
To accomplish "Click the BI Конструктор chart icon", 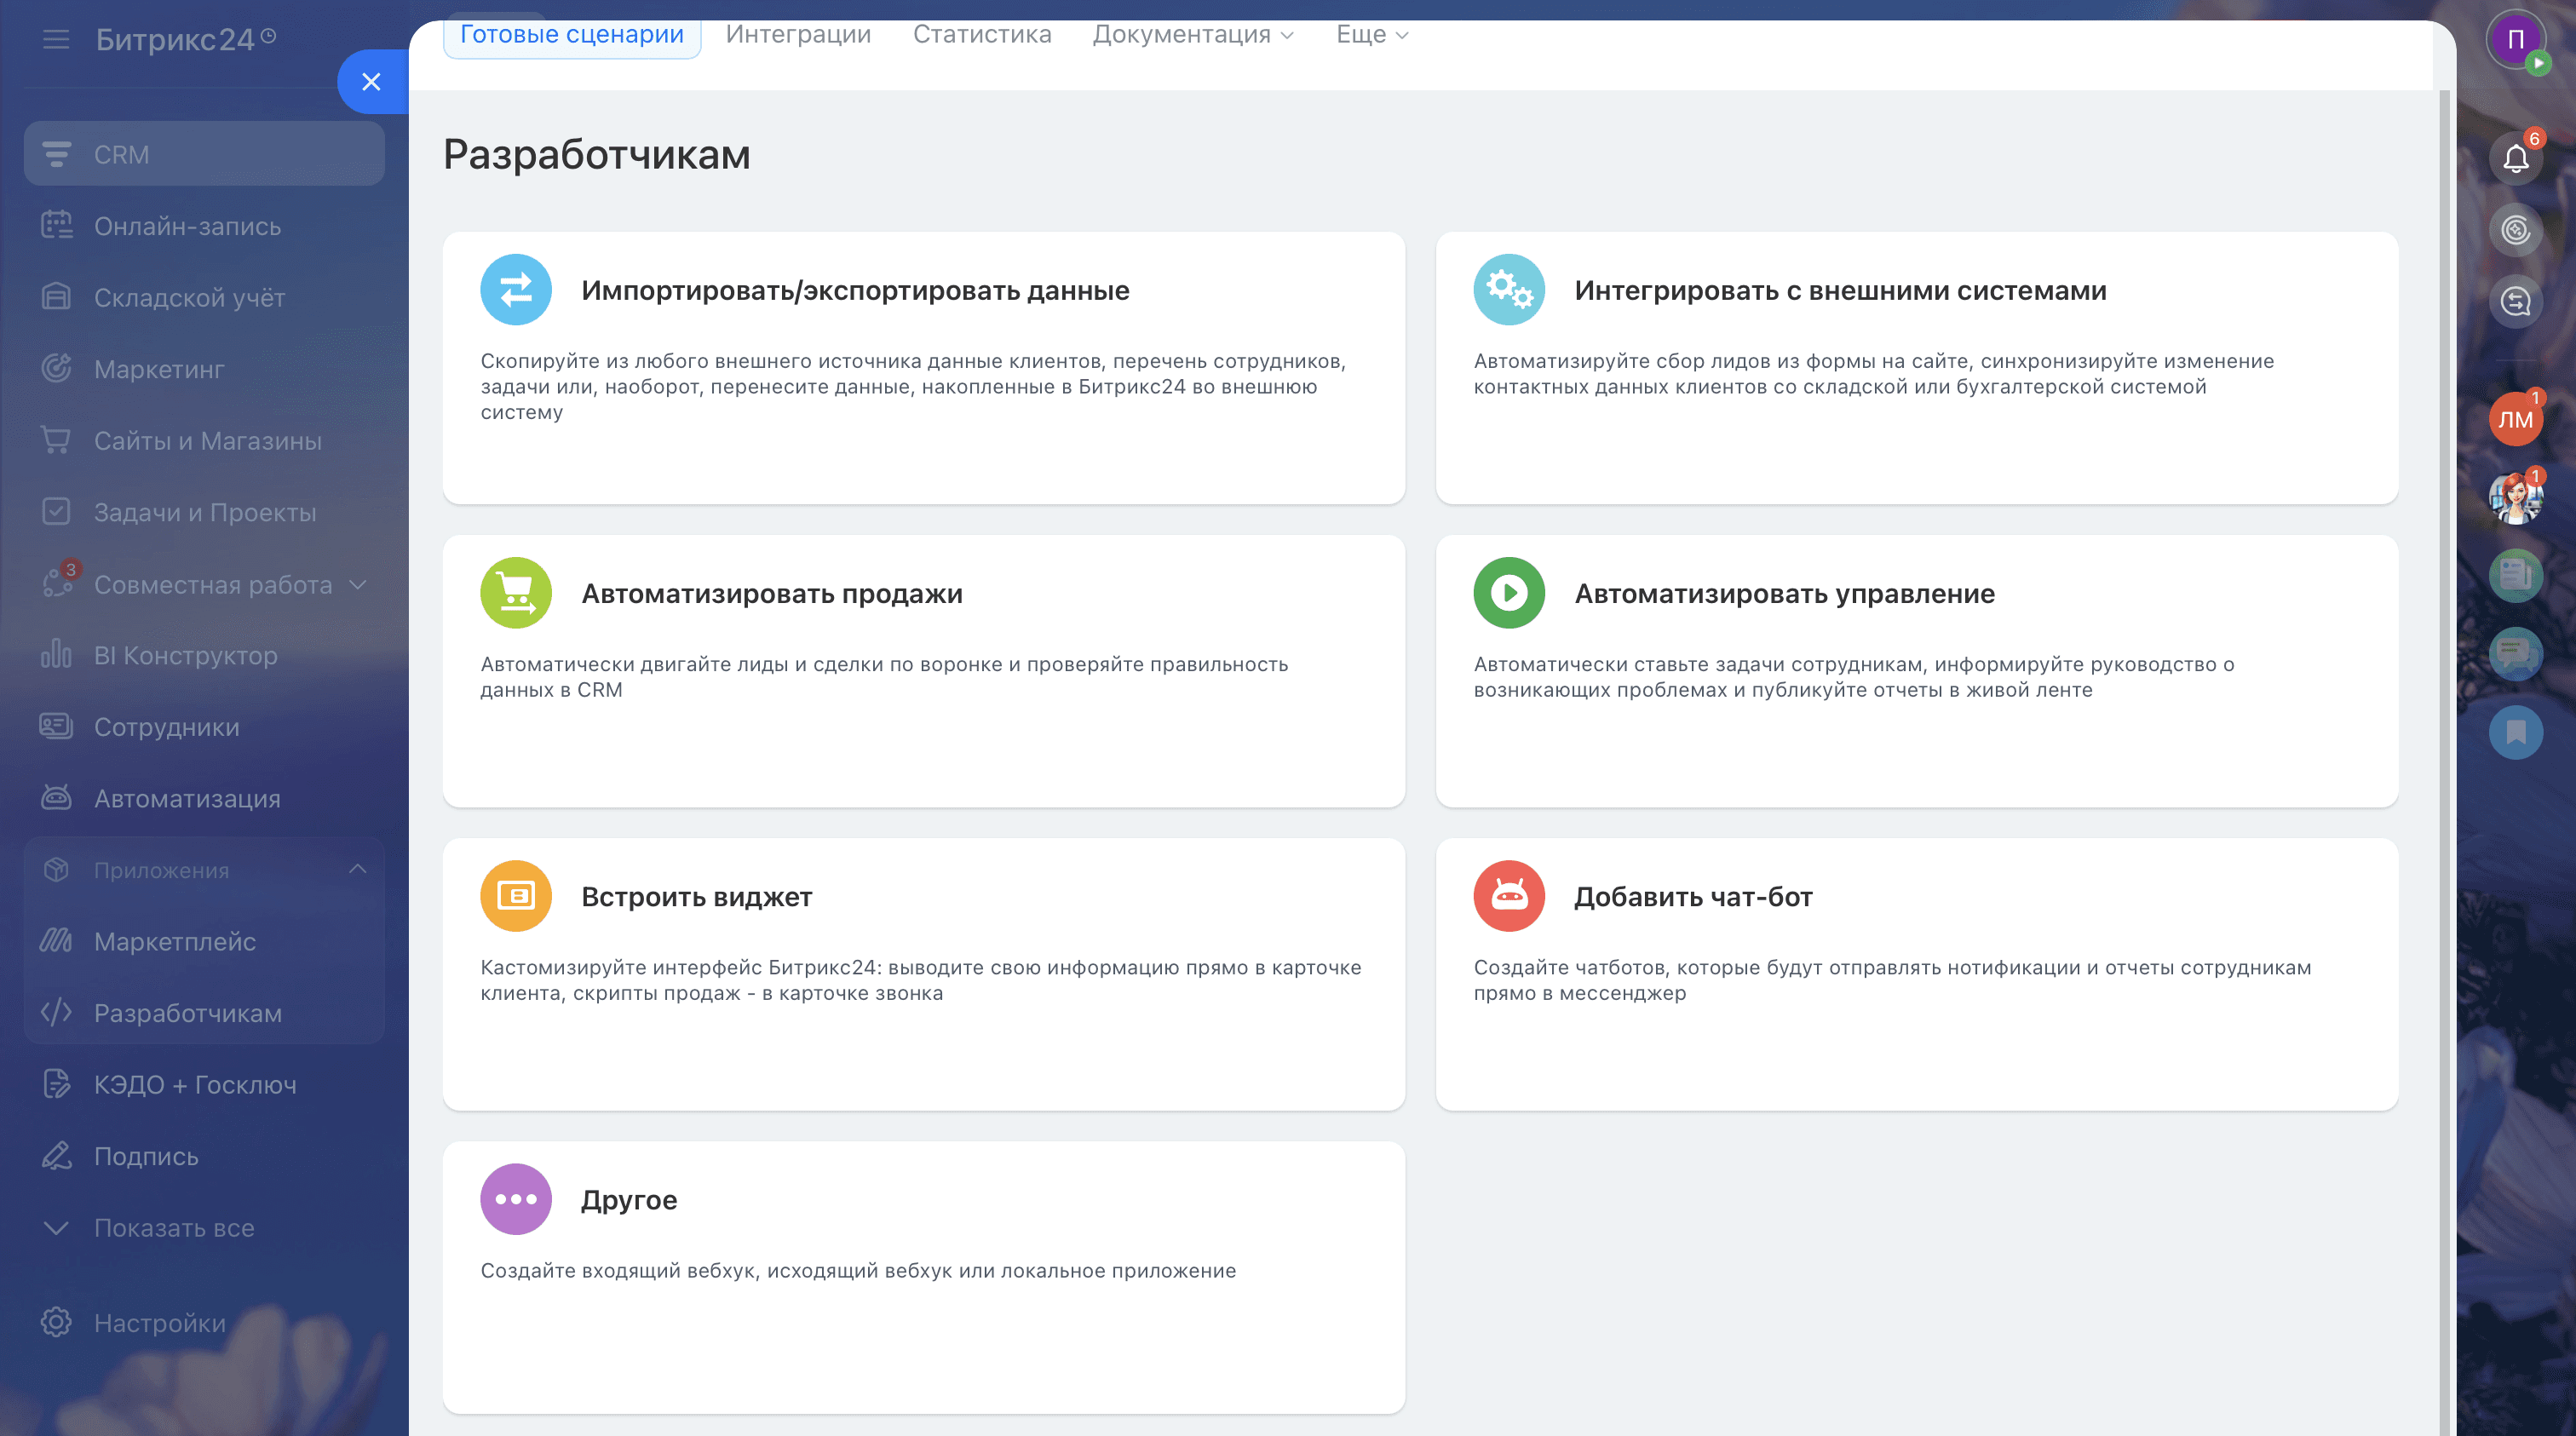I will click(x=57, y=654).
